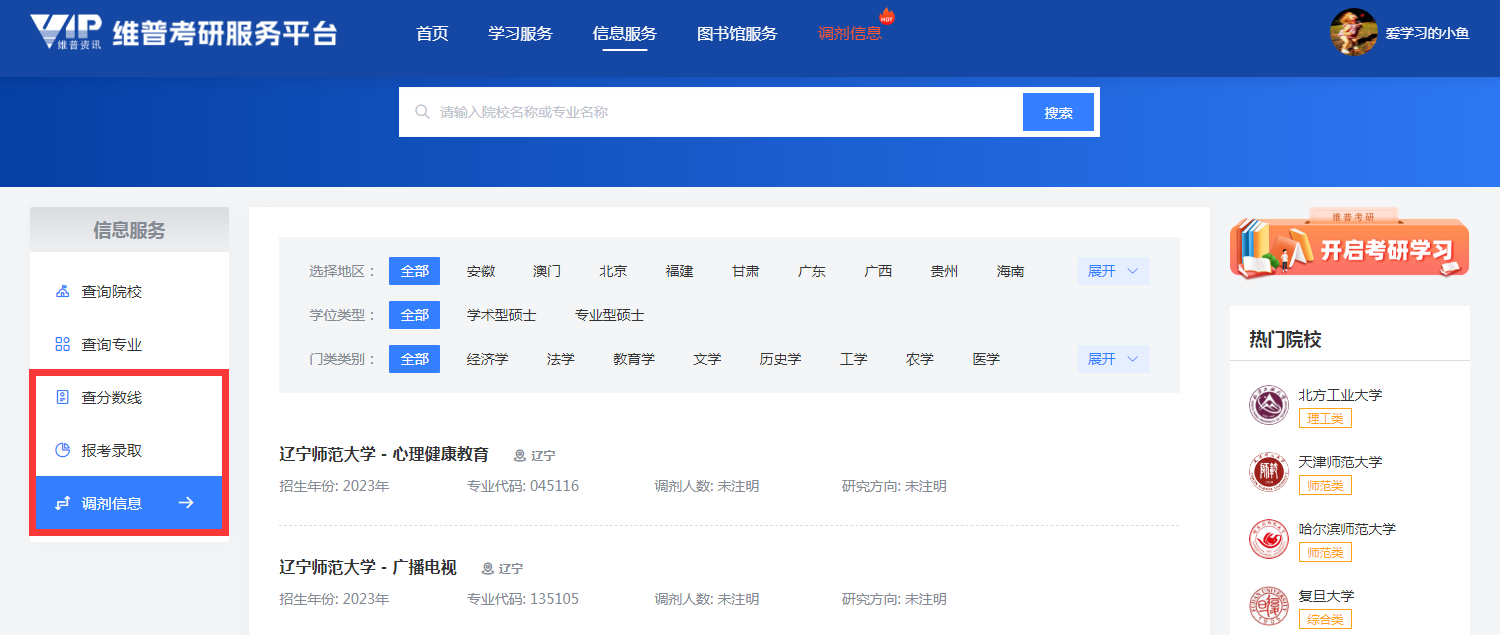Click the 维普资讯 VIP logo

pyautogui.click(x=66, y=33)
